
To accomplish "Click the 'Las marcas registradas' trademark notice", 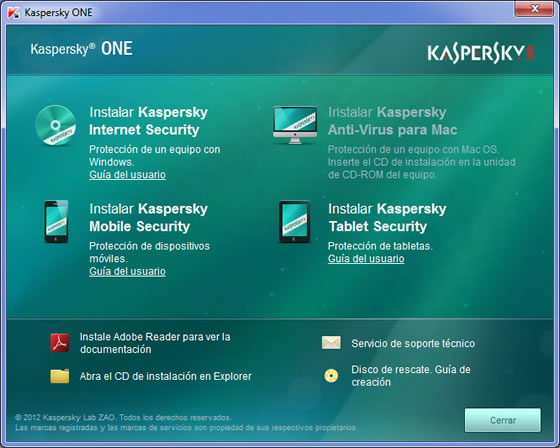I will [x=186, y=428].
